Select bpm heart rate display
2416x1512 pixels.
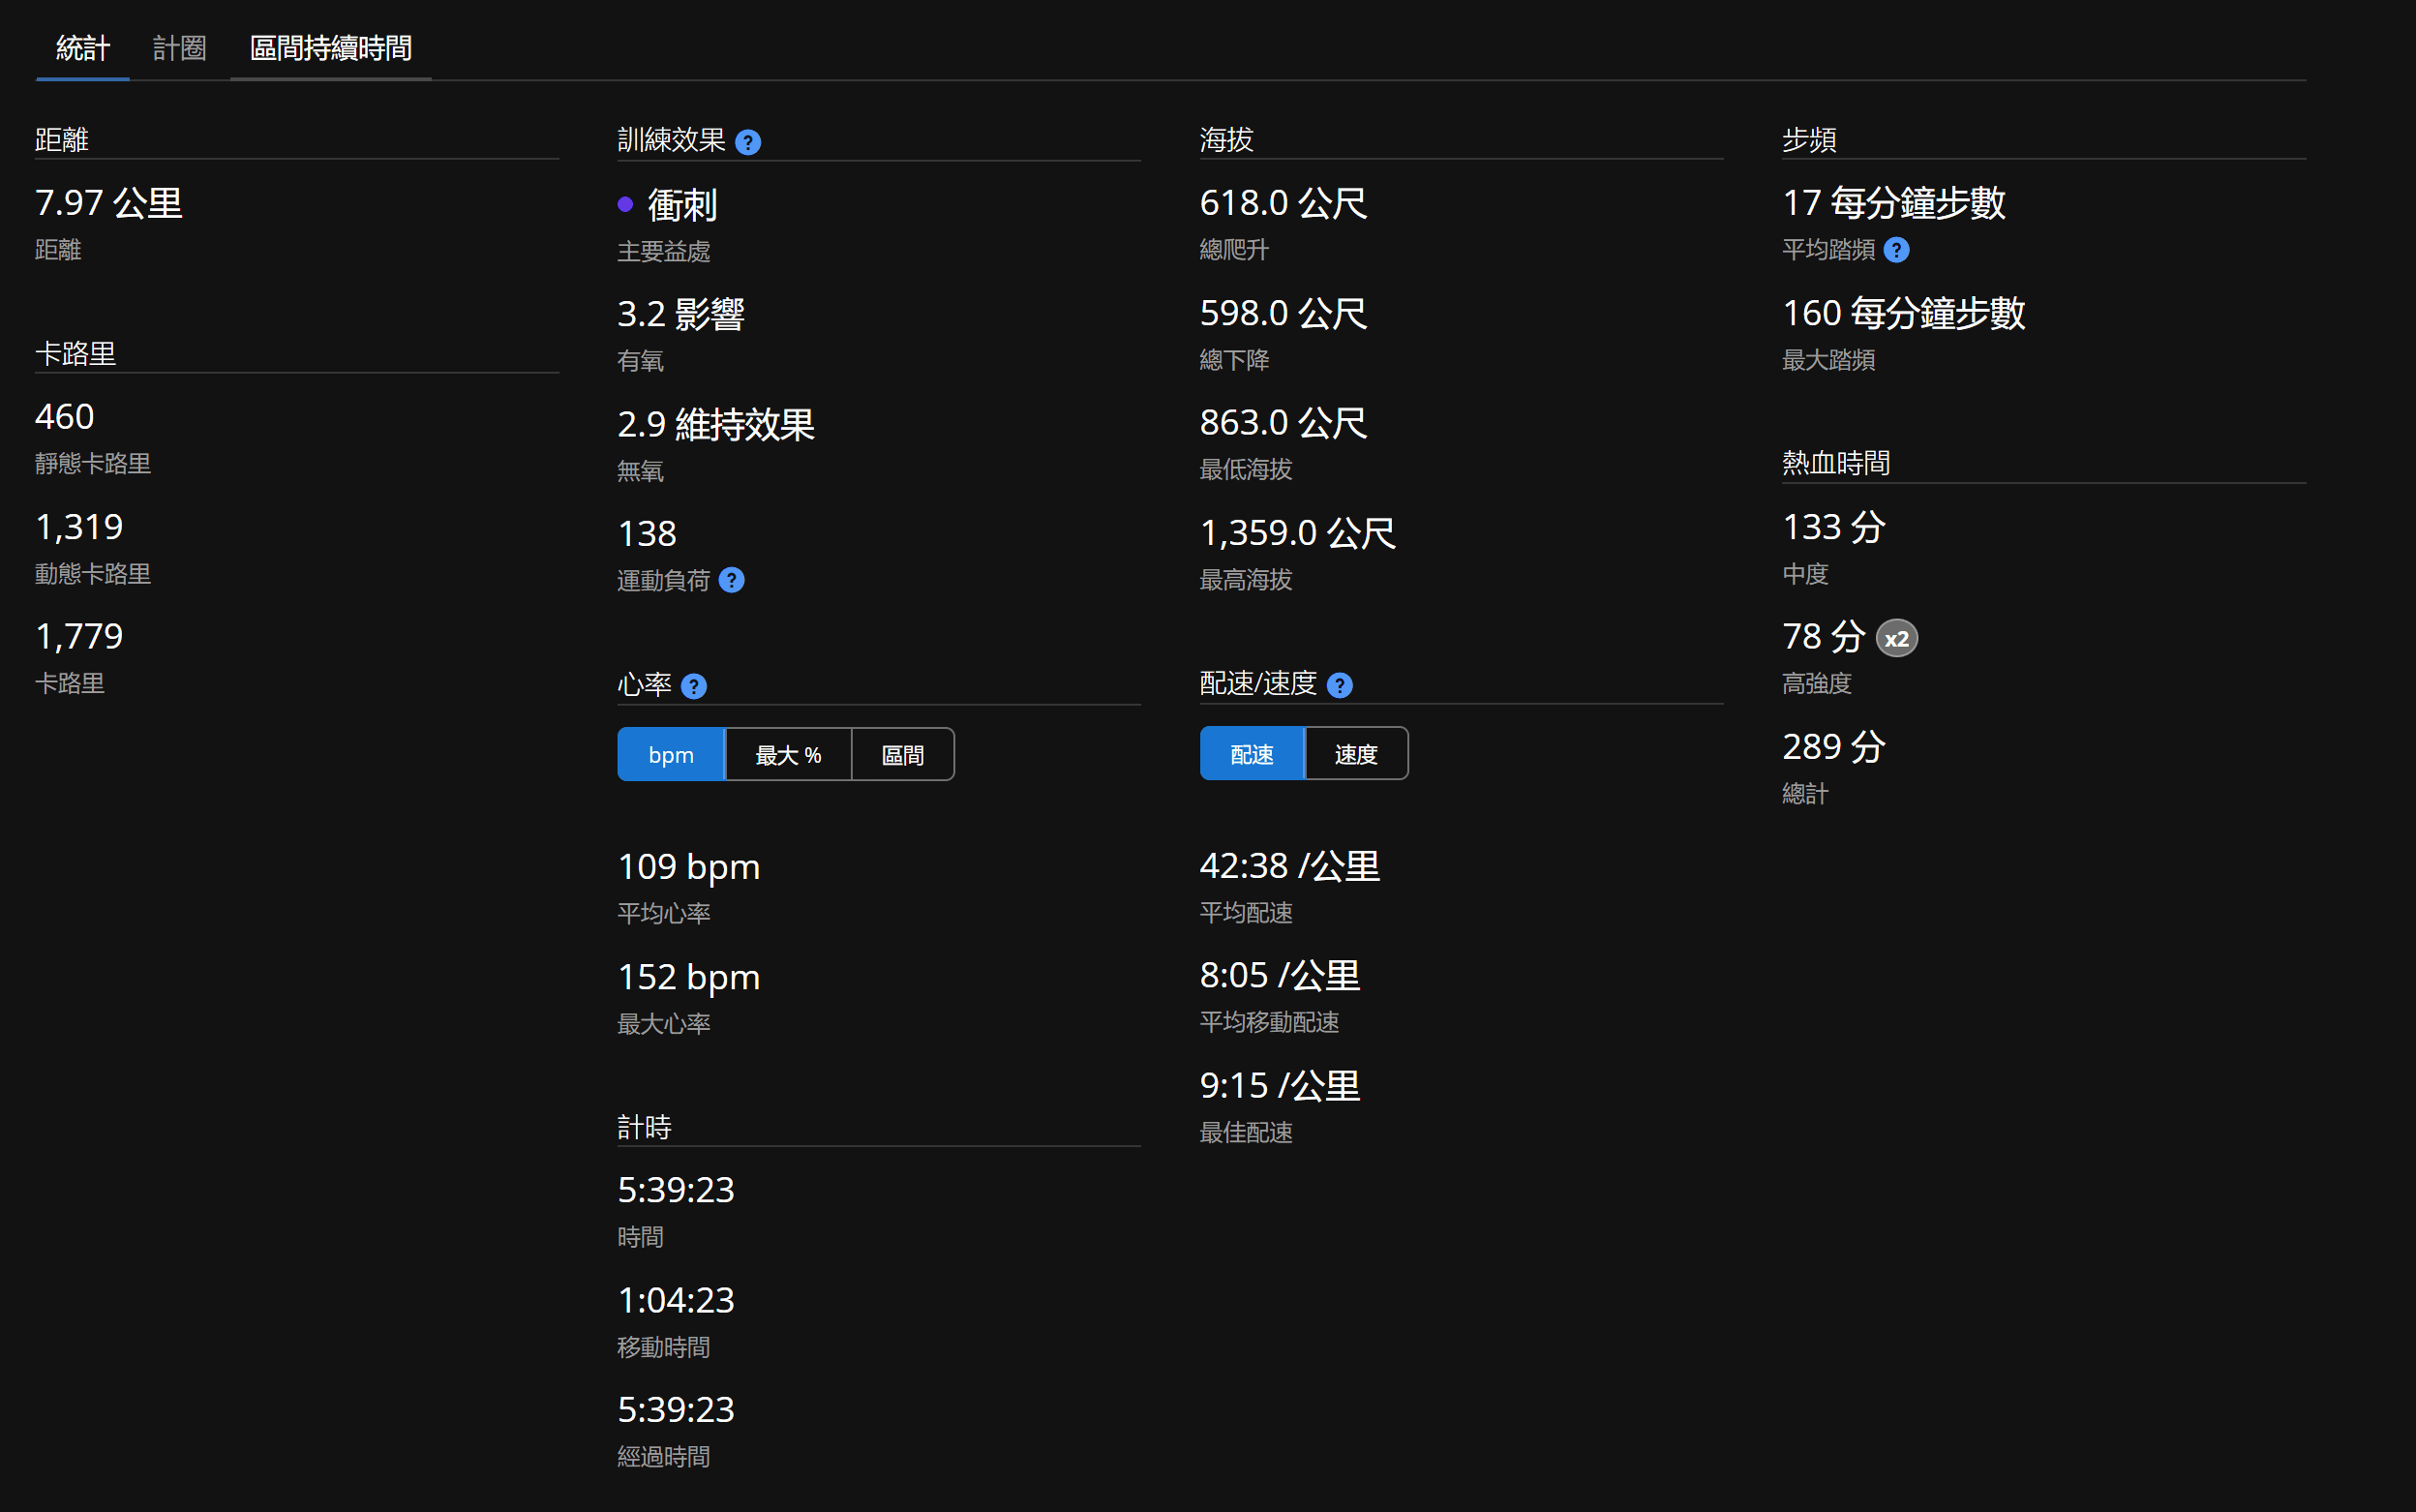click(671, 754)
